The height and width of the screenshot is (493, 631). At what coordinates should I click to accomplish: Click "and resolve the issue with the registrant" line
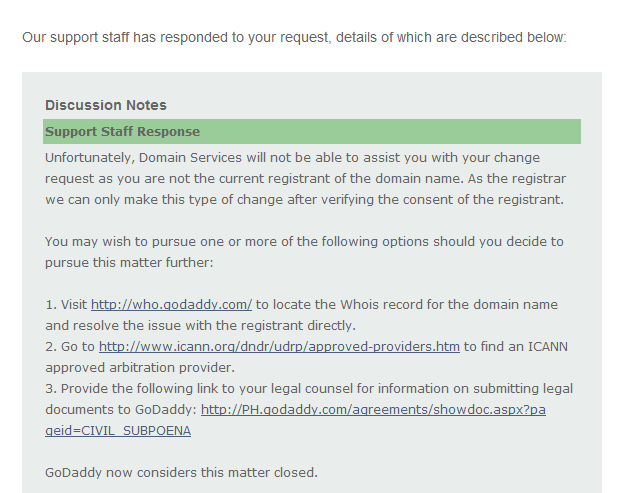coord(200,326)
